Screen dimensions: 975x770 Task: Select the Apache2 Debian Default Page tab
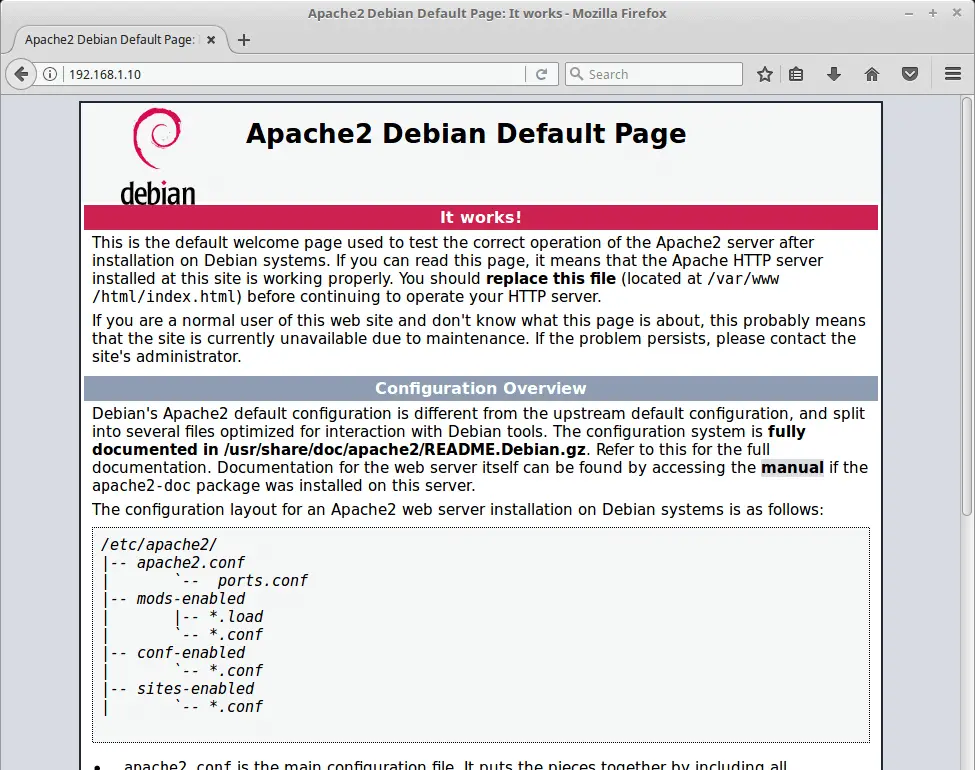[119, 40]
